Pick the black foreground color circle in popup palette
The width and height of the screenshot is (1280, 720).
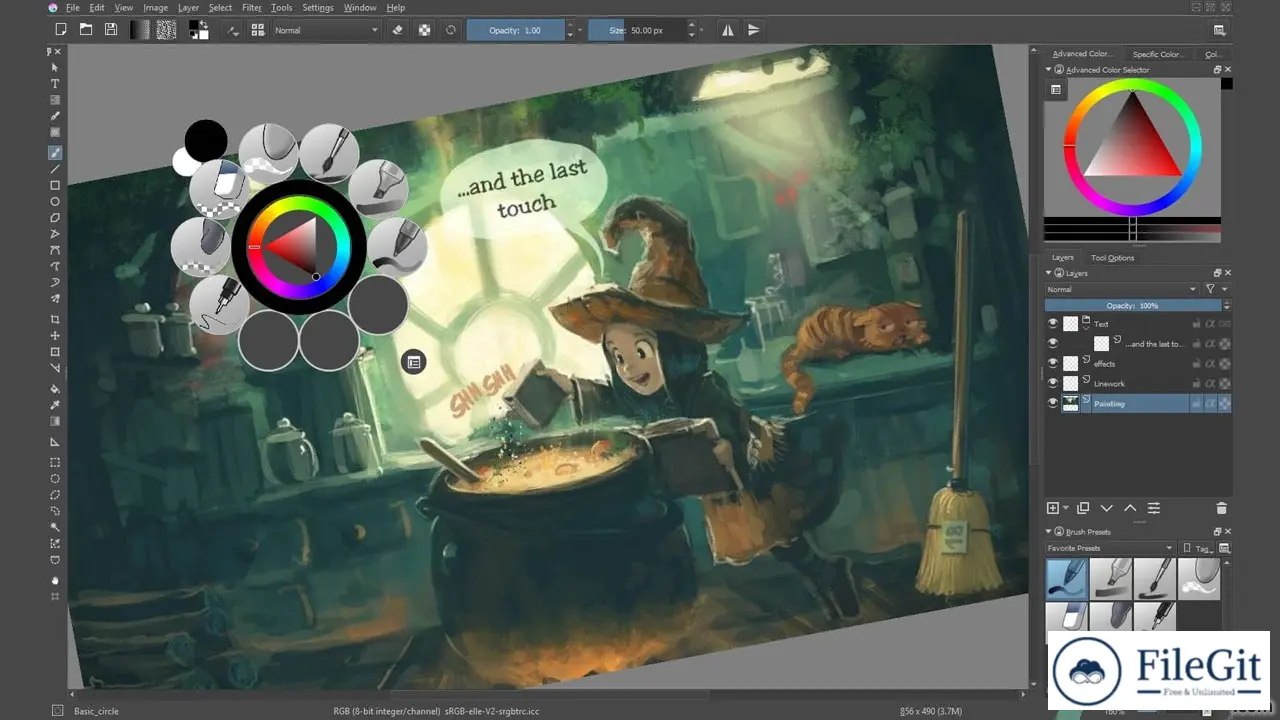(206, 141)
